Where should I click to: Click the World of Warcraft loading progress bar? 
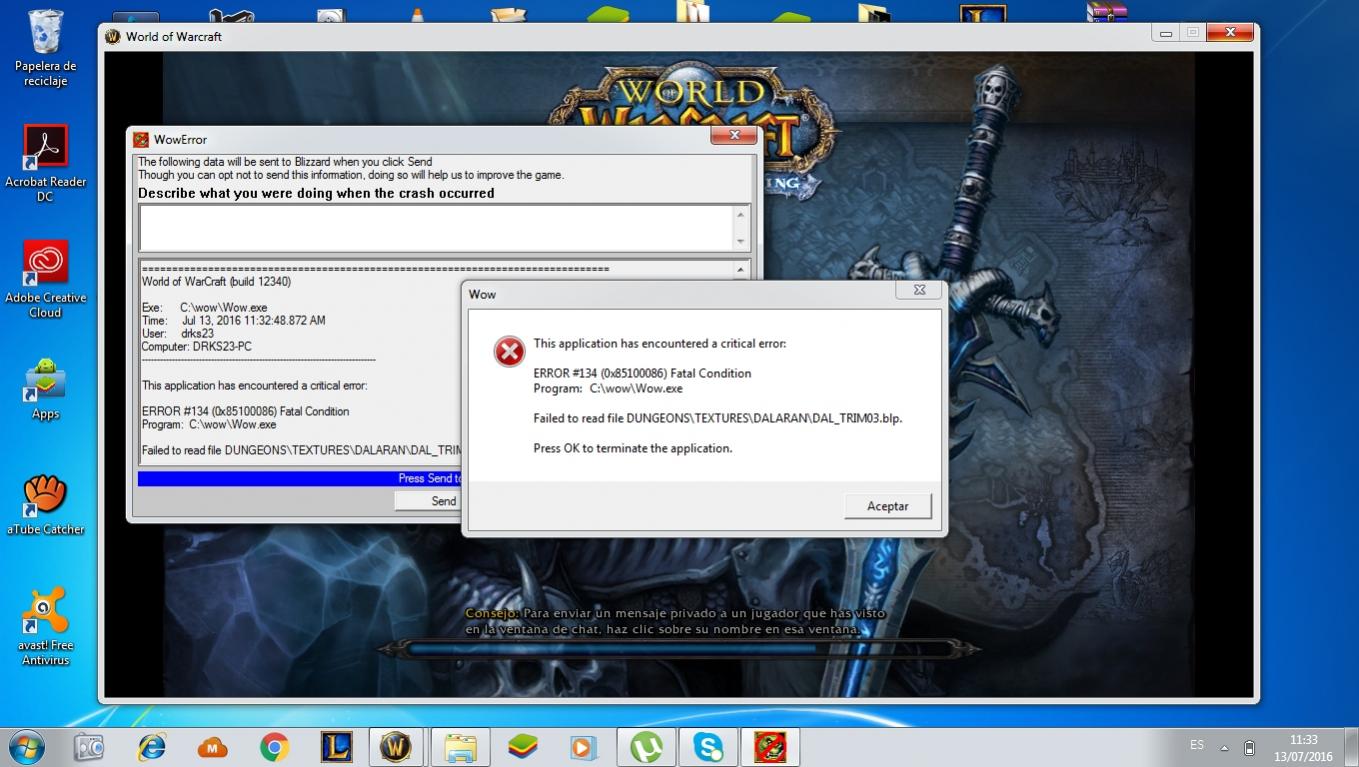coord(679,649)
